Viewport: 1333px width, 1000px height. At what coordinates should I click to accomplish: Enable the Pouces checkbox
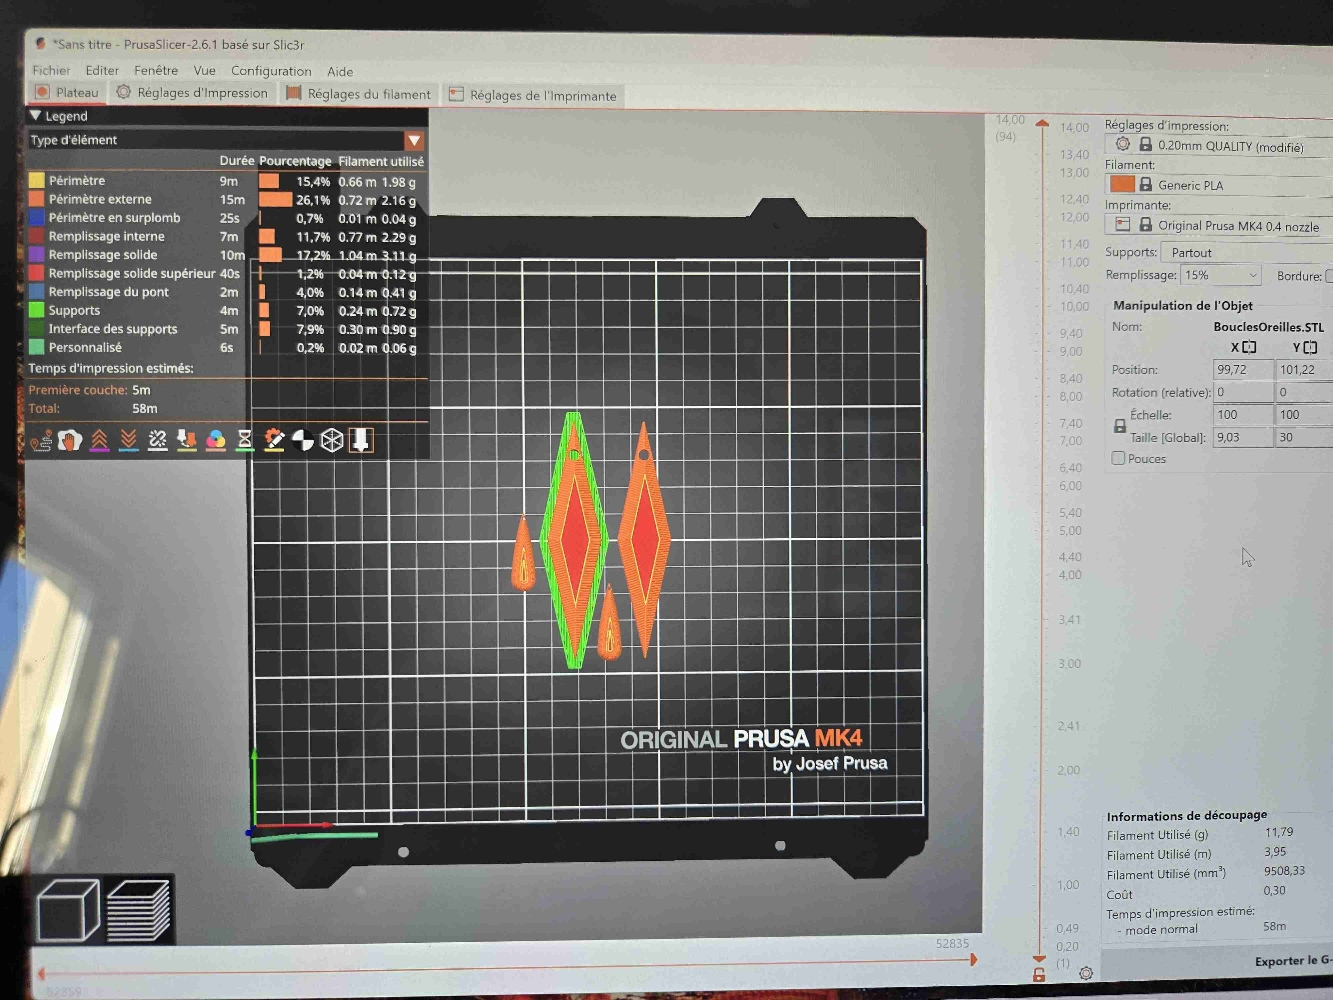click(x=1118, y=458)
